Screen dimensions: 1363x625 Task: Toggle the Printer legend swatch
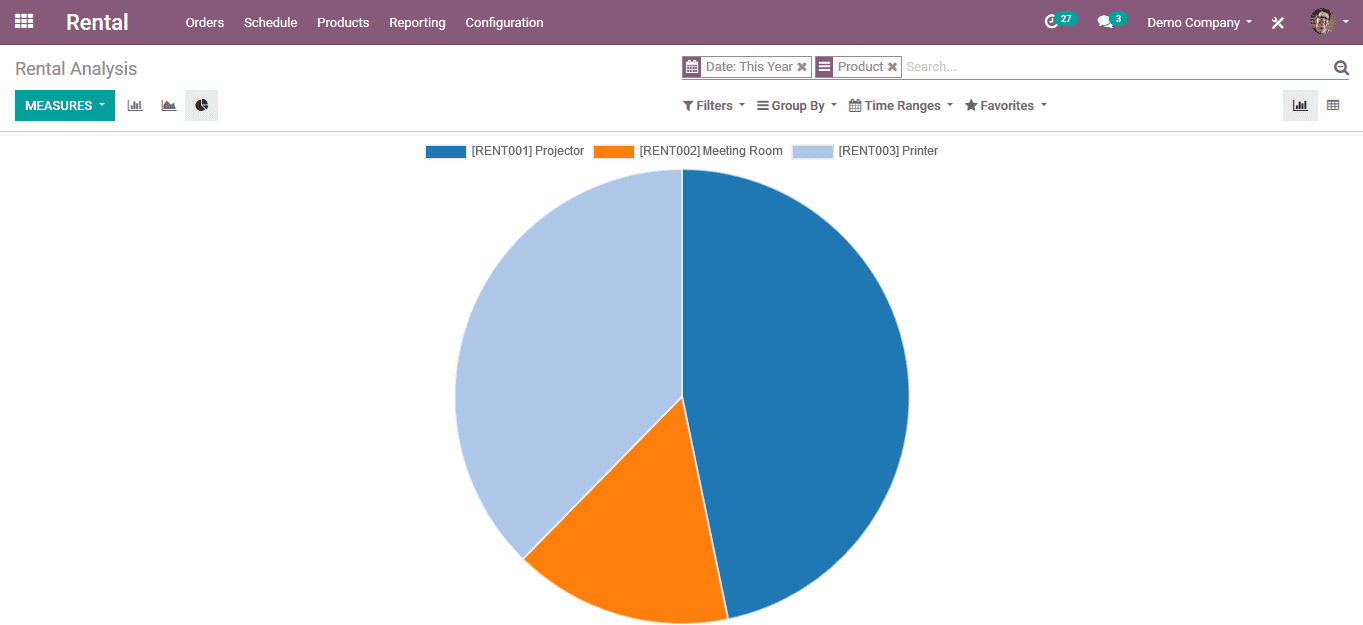click(x=813, y=152)
